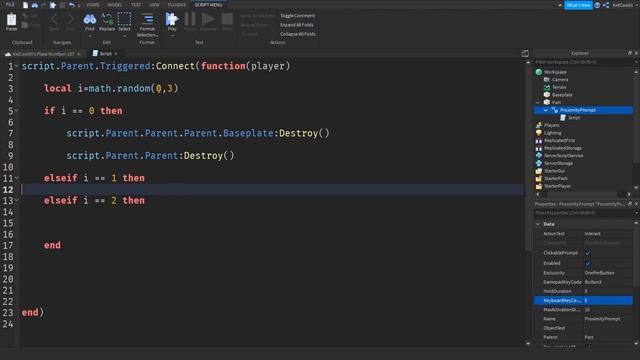The height and width of the screenshot is (360, 640).
Task: Open the FILE menu
Action: [x=10, y=4]
